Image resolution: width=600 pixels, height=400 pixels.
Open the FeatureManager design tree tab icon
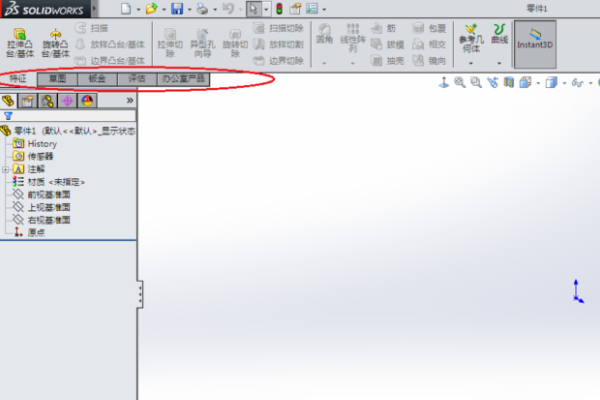click(x=8, y=101)
